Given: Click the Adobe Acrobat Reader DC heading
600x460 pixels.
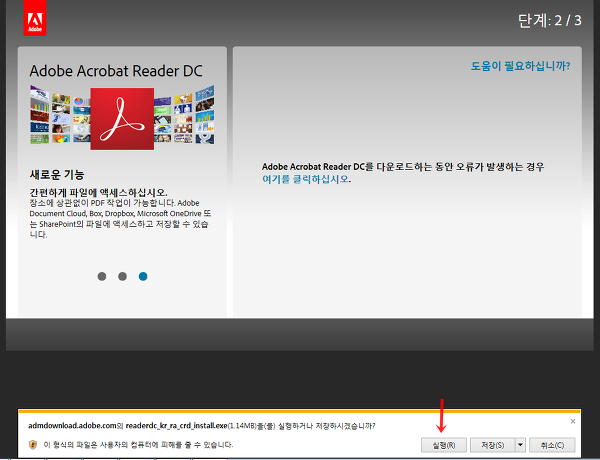Looking at the screenshot, I should (x=116, y=71).
